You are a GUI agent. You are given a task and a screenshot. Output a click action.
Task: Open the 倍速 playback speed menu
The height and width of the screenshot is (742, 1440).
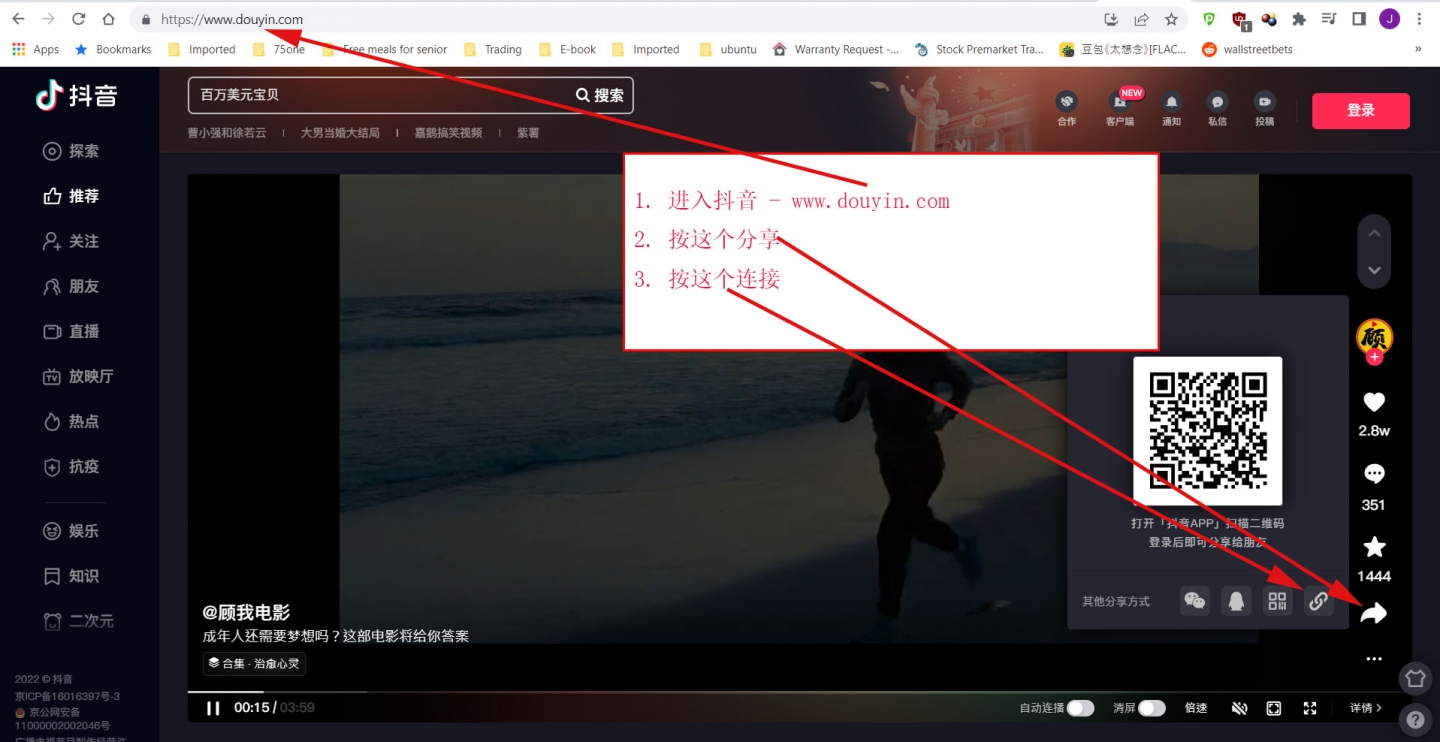1196,708
